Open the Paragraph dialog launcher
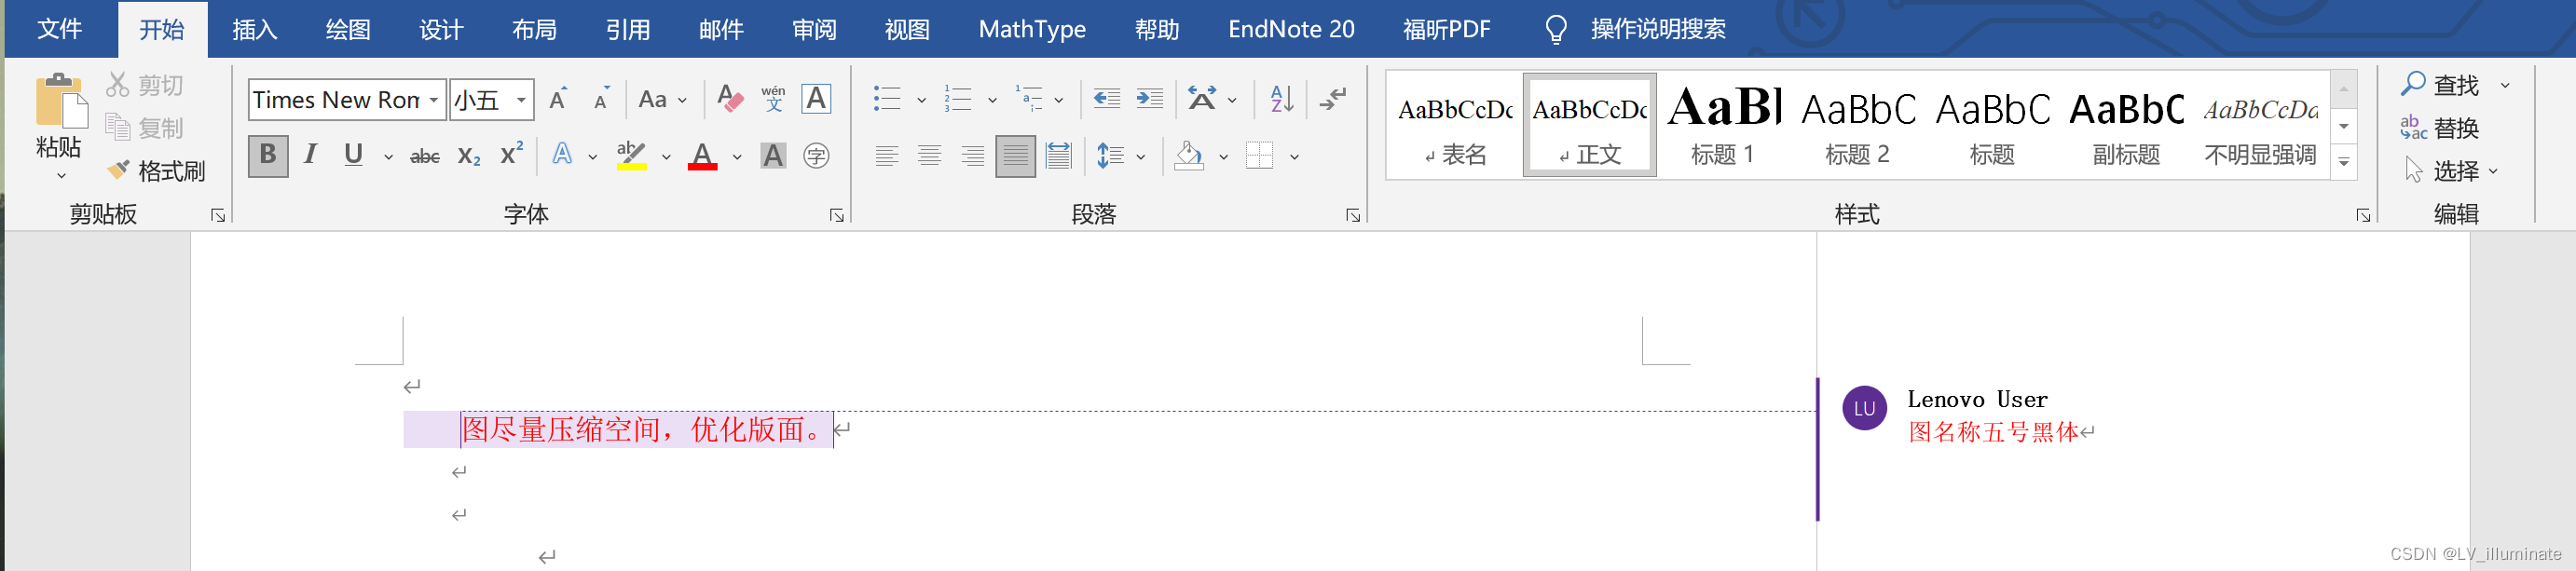The height and width of the screenshot is (571, 2576). point(1352,215)
